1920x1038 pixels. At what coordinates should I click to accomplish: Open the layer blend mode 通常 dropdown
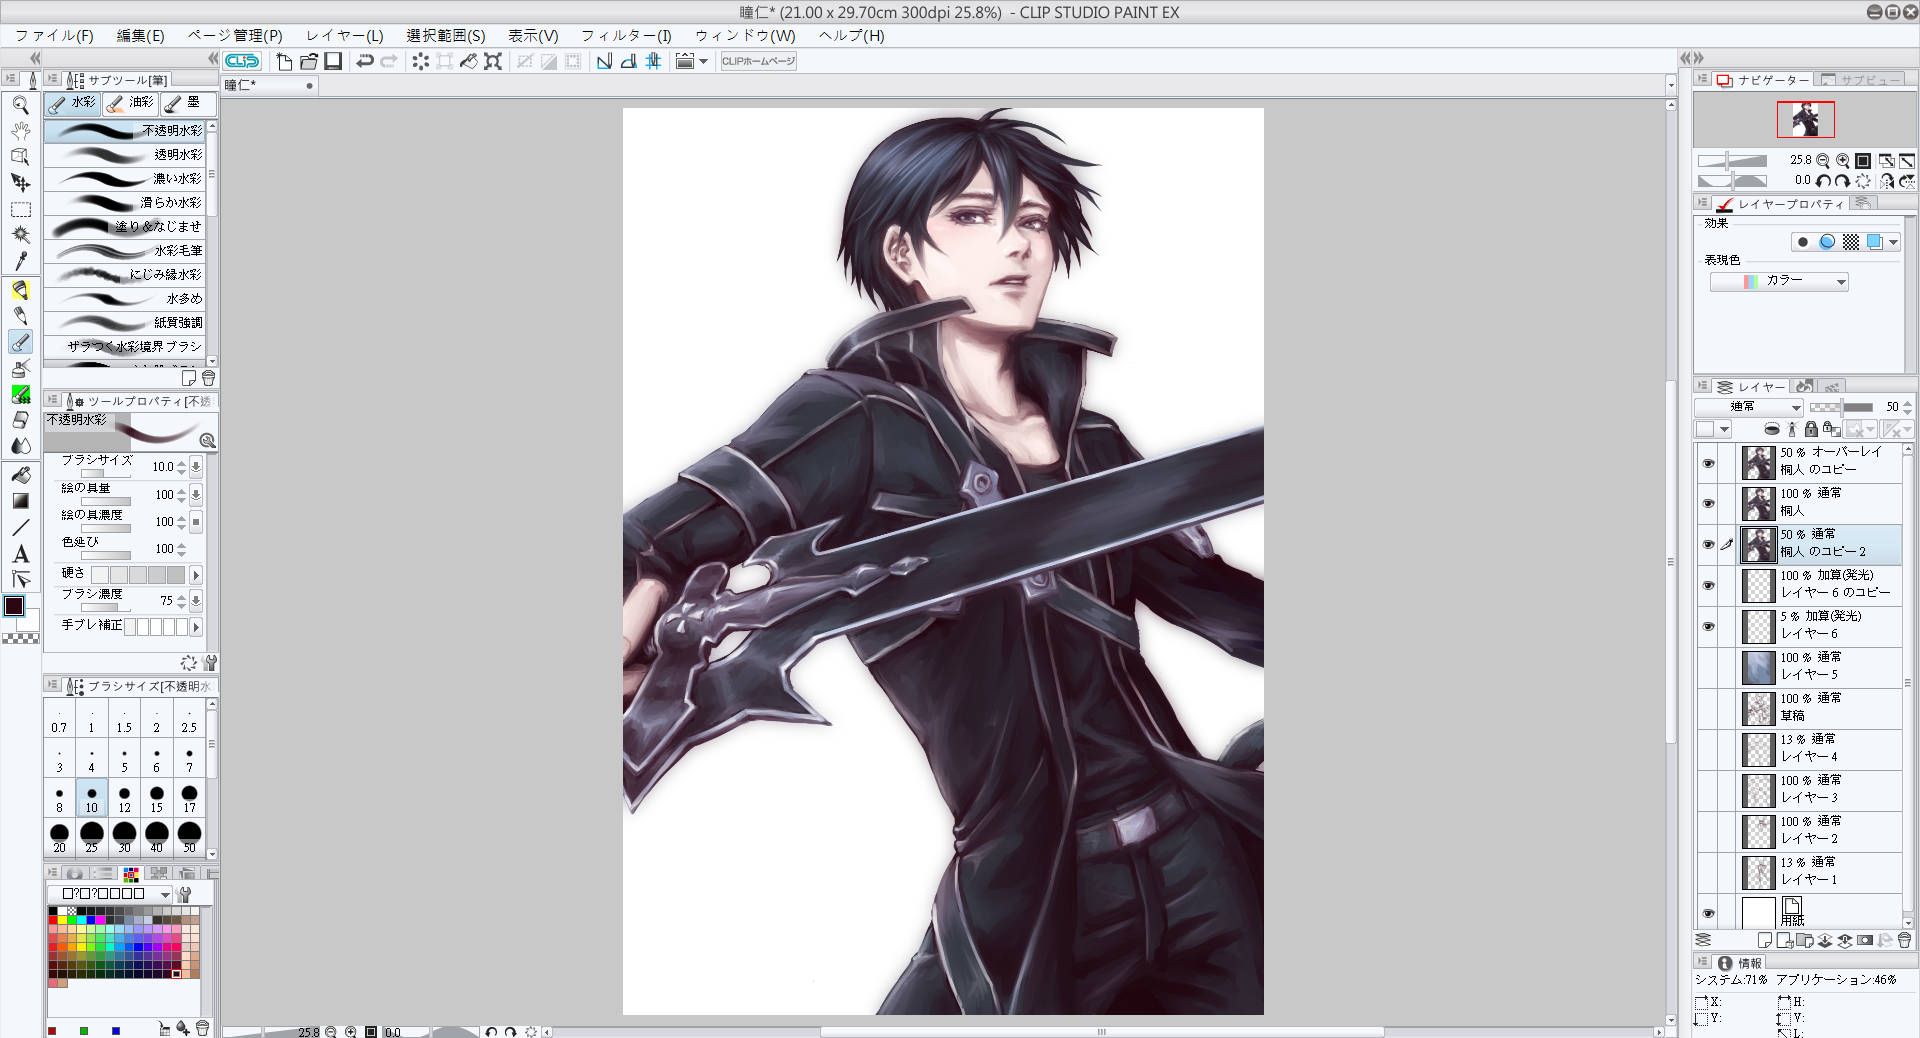pos(1749,407)
